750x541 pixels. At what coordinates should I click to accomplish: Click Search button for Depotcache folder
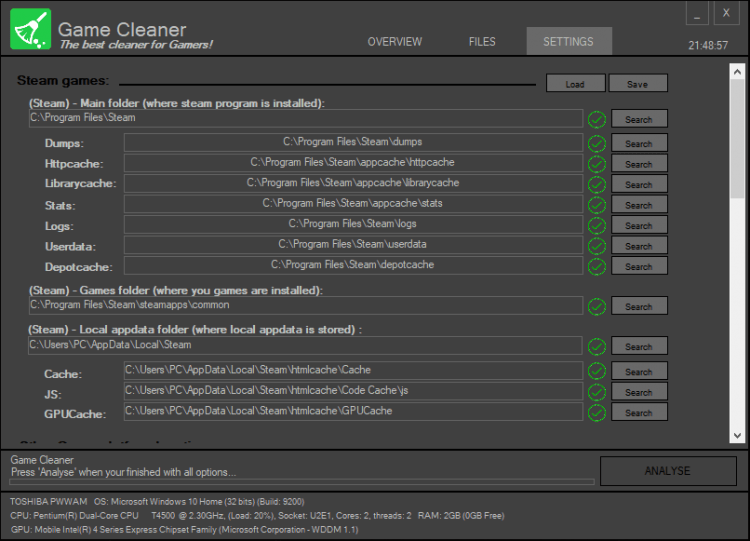pyautogui.click(x=638, y=266)
